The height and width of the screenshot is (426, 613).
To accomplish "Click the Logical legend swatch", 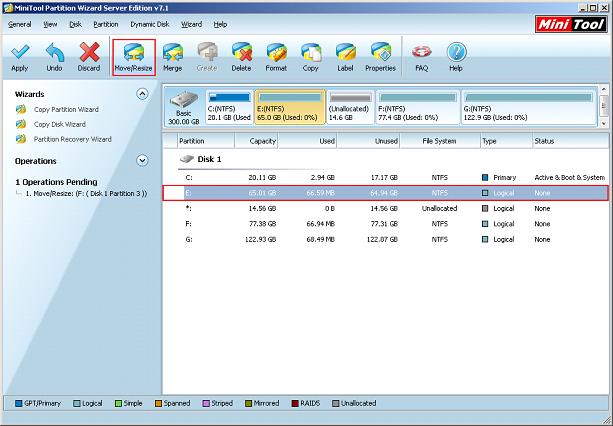I will click(77, 403).
